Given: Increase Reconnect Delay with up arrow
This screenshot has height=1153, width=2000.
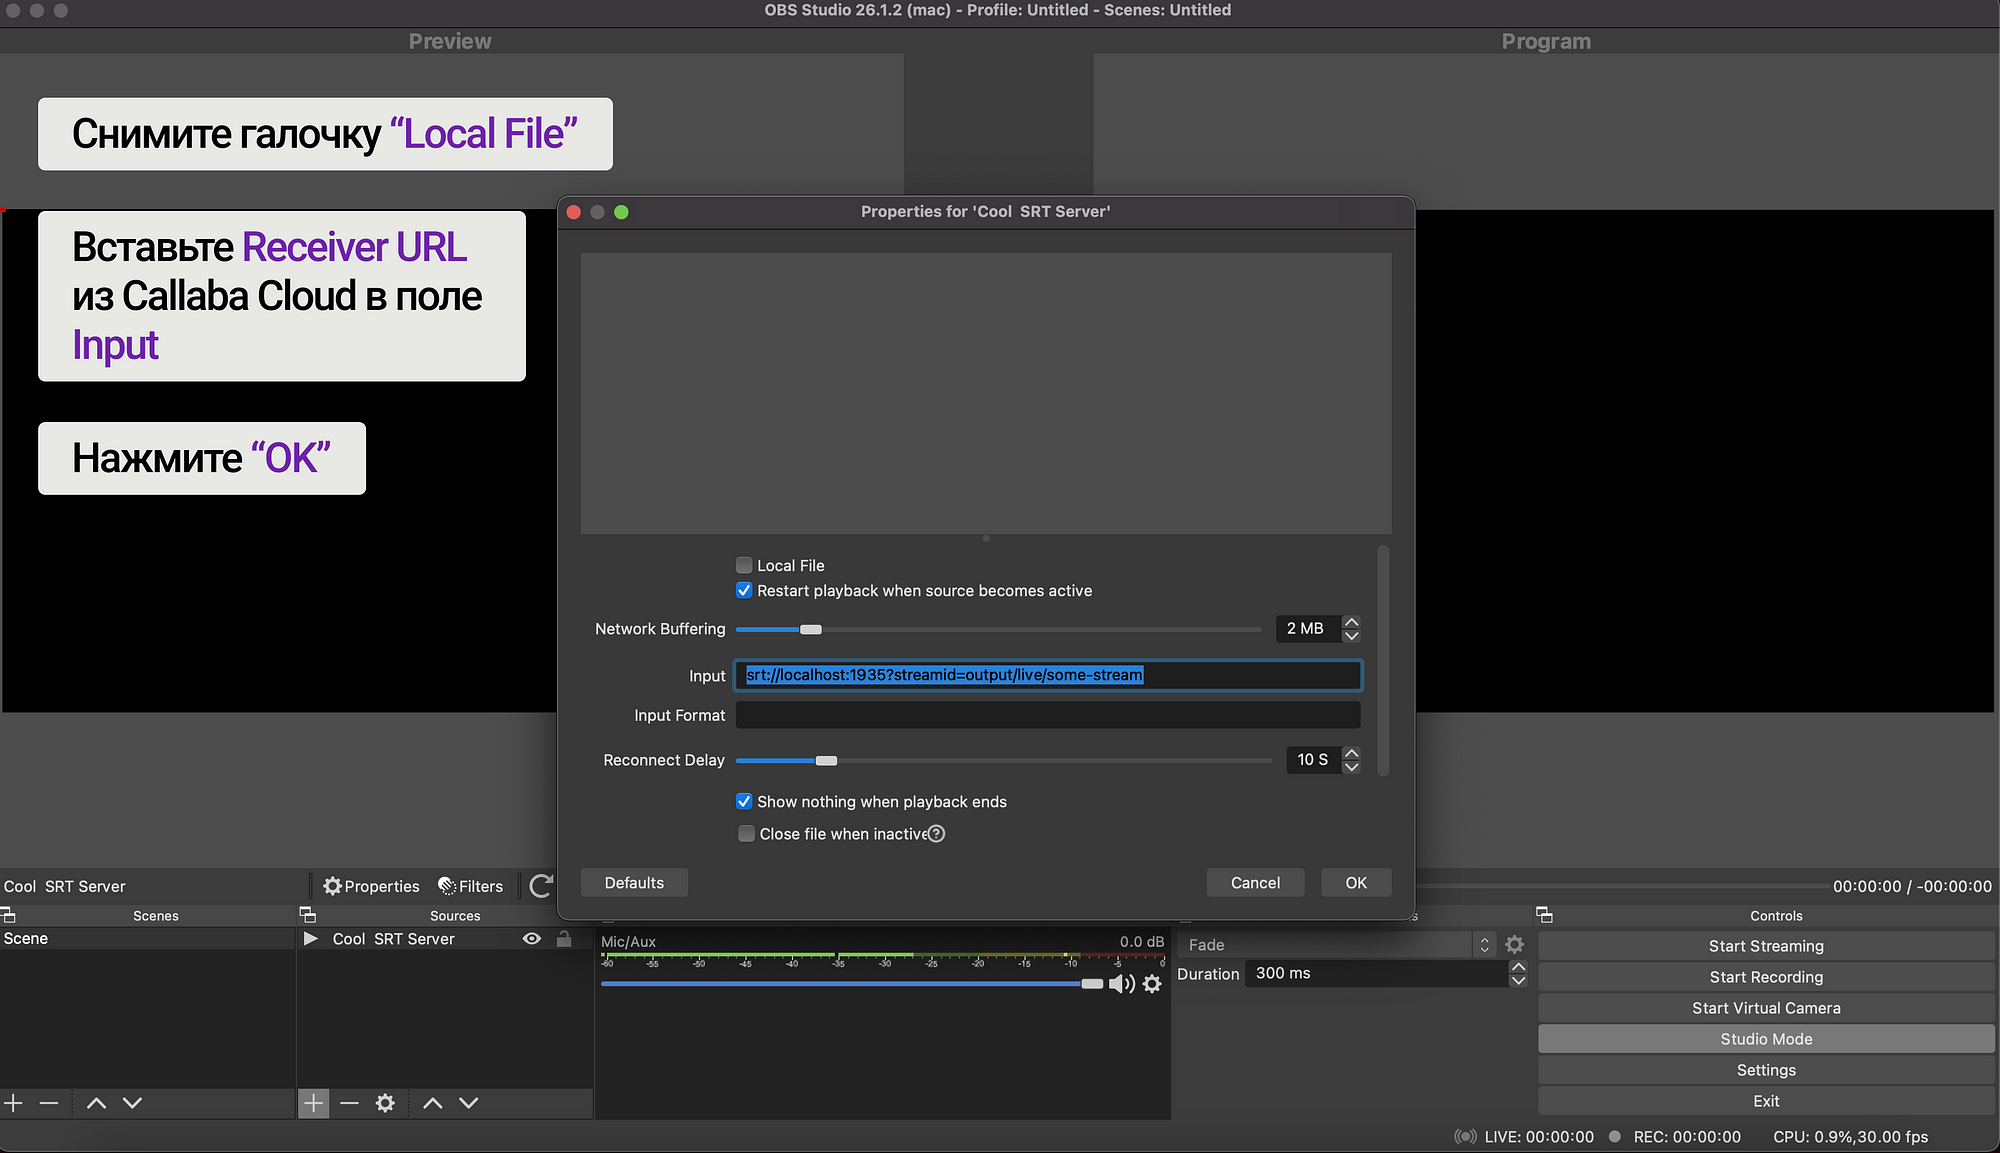Looking at the screenshot, I should coord(1351,753).
